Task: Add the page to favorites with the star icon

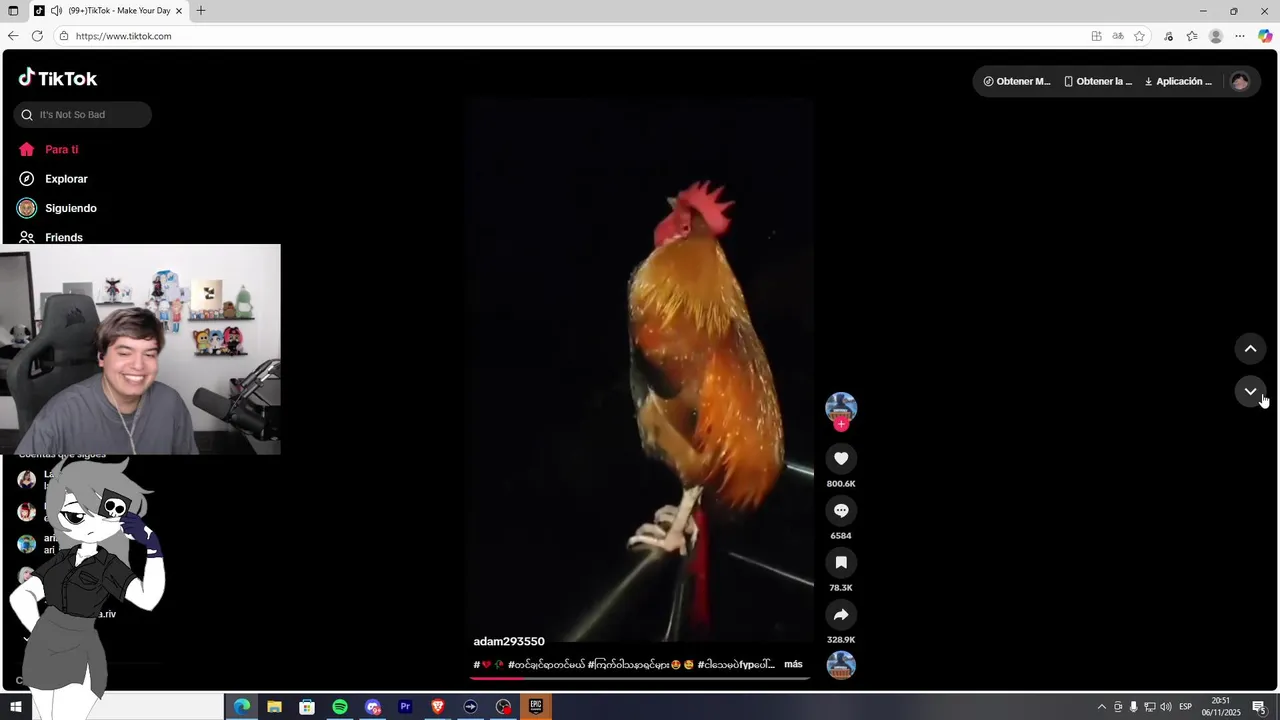Action: (1139, 36)
